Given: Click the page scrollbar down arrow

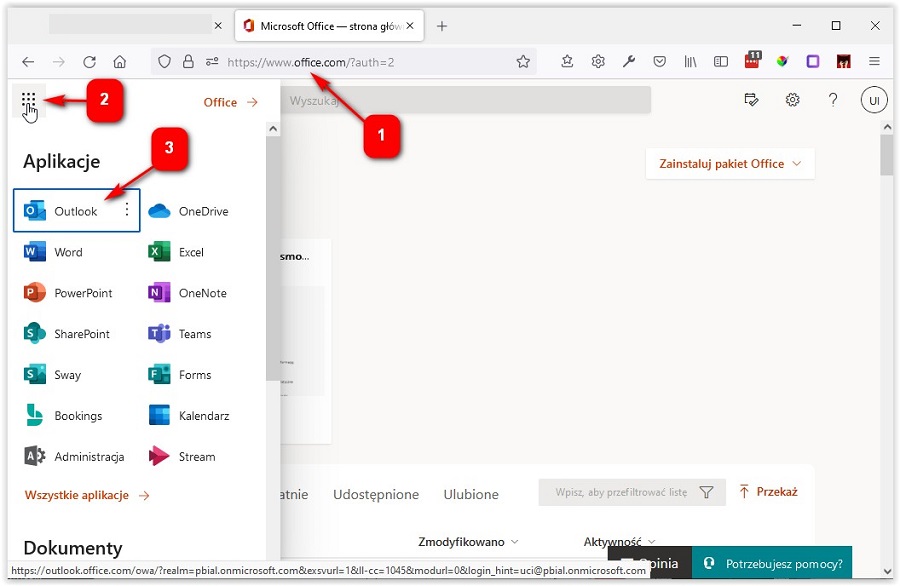Looking at the screenshot, I should pyautogui.click(x=887, y=572).
